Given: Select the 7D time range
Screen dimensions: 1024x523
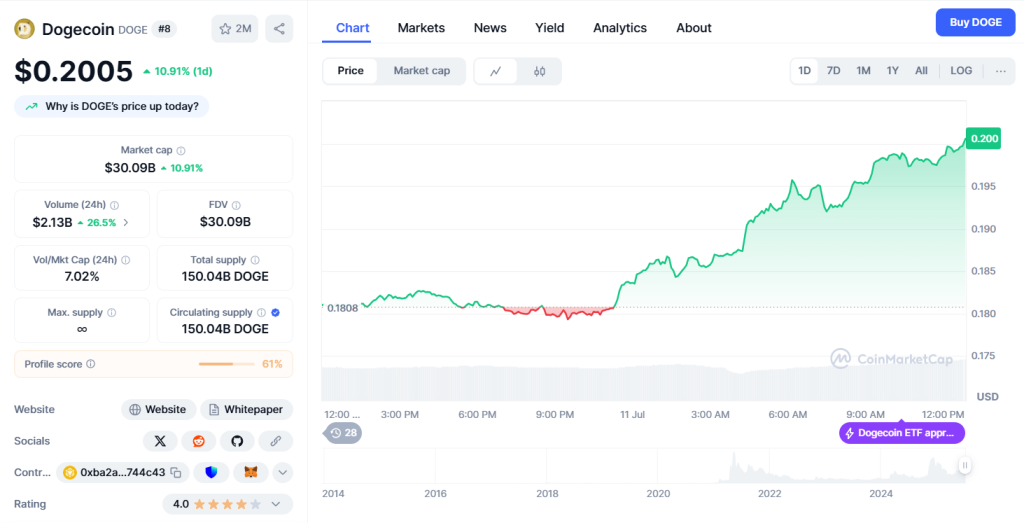Looking at the screenshot, I should pos(834,71).
